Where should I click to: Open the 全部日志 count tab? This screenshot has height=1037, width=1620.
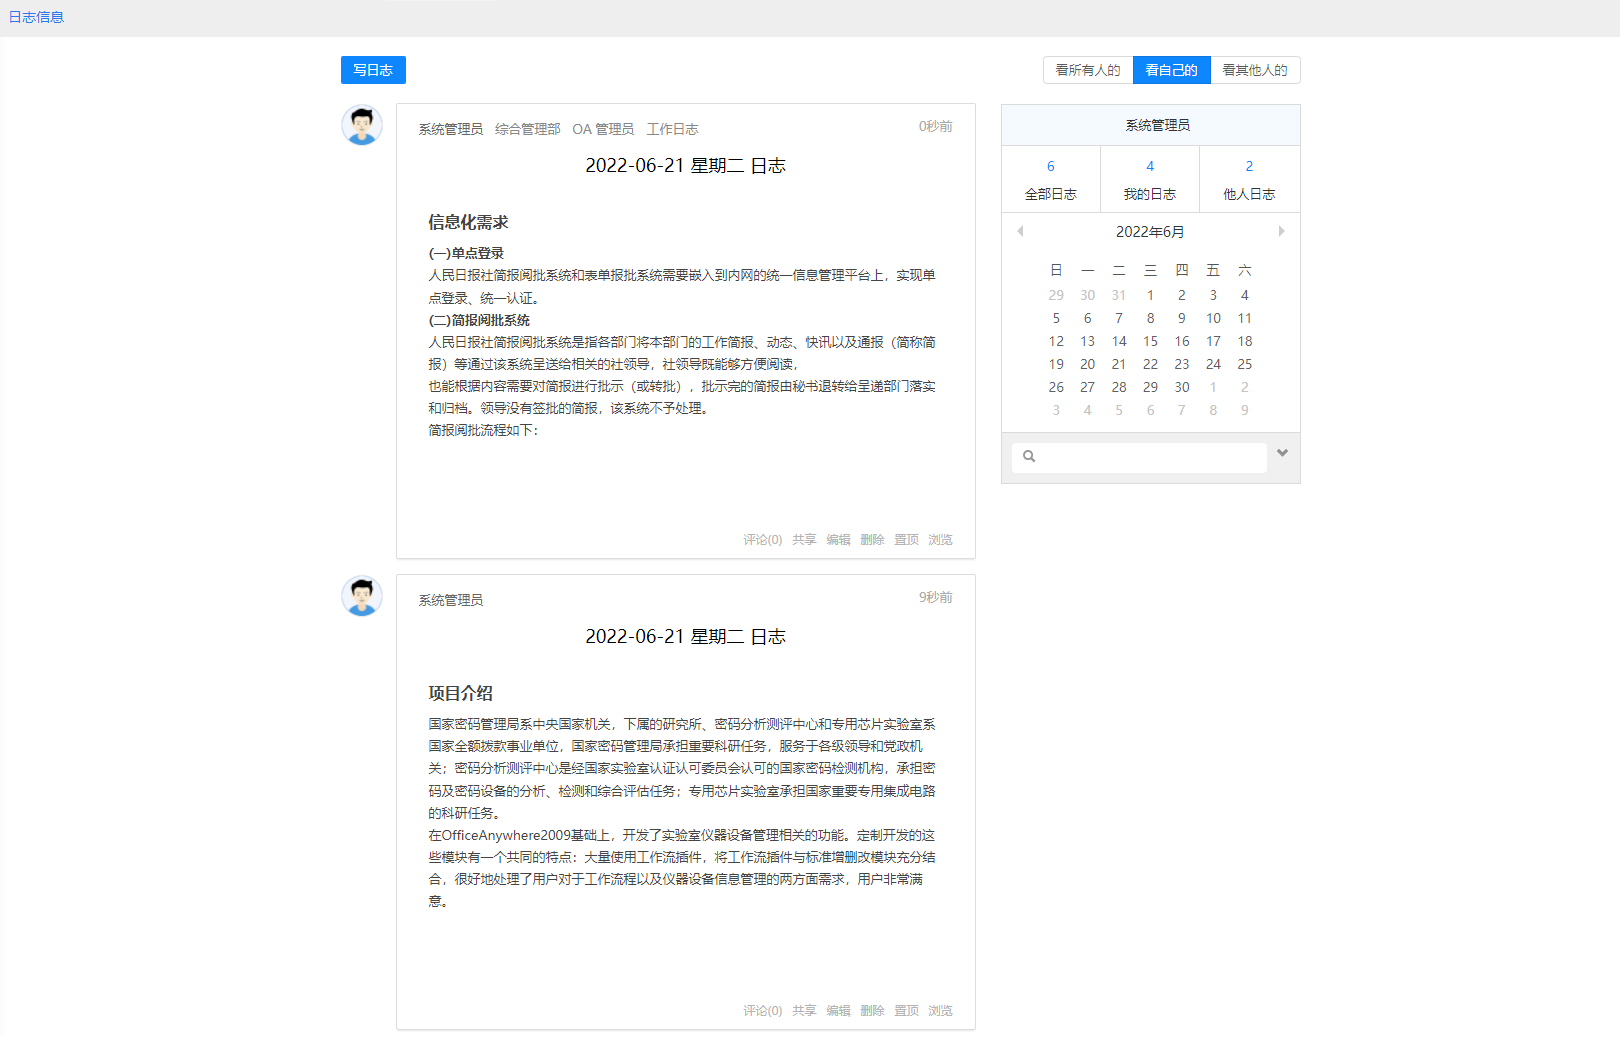coord(1051,180)
